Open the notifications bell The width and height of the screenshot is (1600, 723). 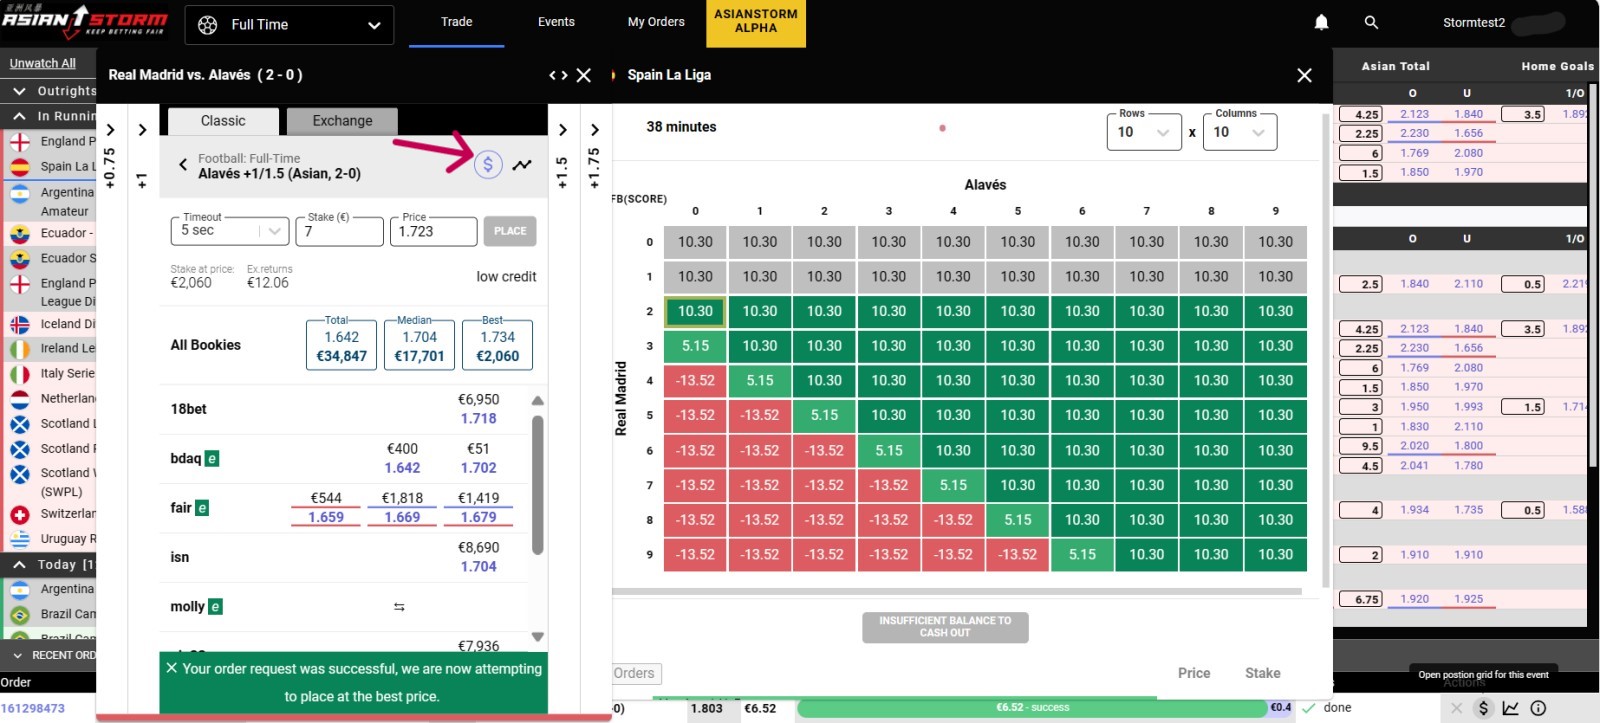coord(1321,22)
